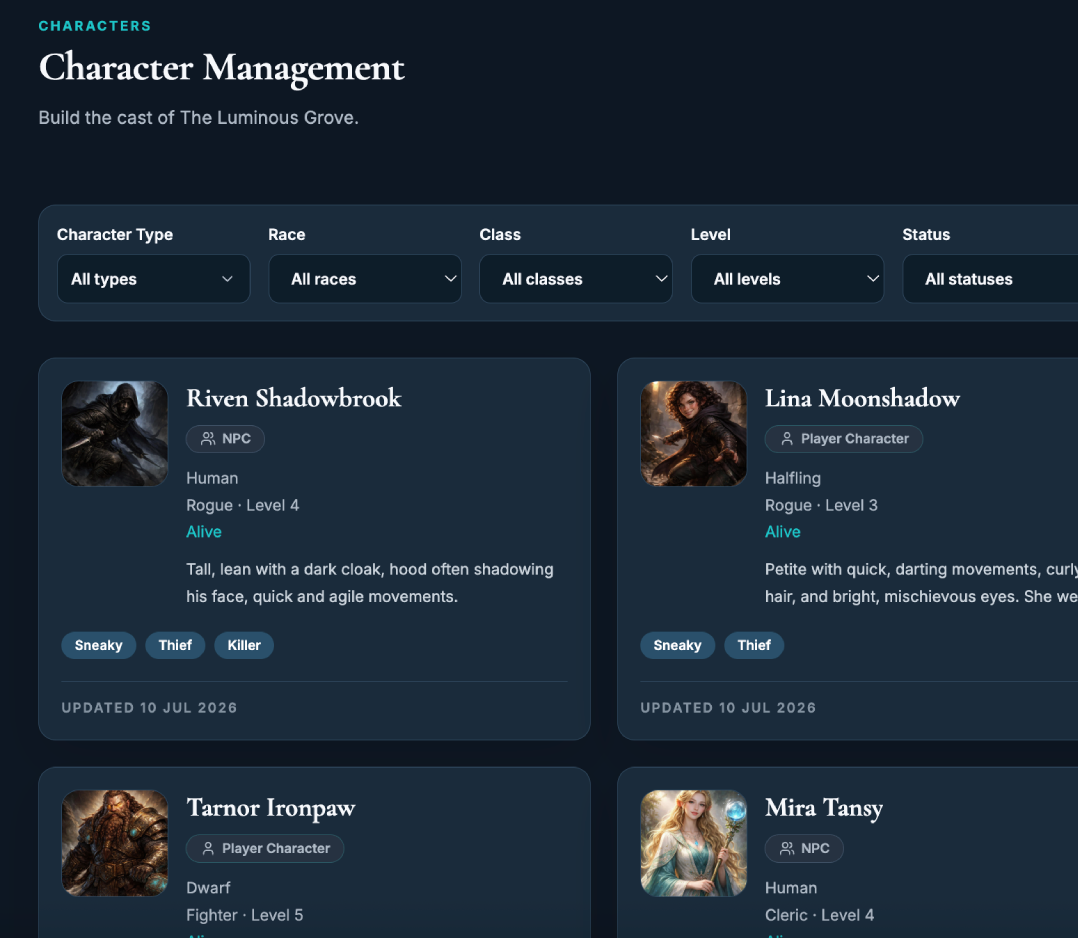The height and width of the screenshot is (938, 1078).
Task: Open Riven Shadowbrook character name
Action: click(294, 398)
